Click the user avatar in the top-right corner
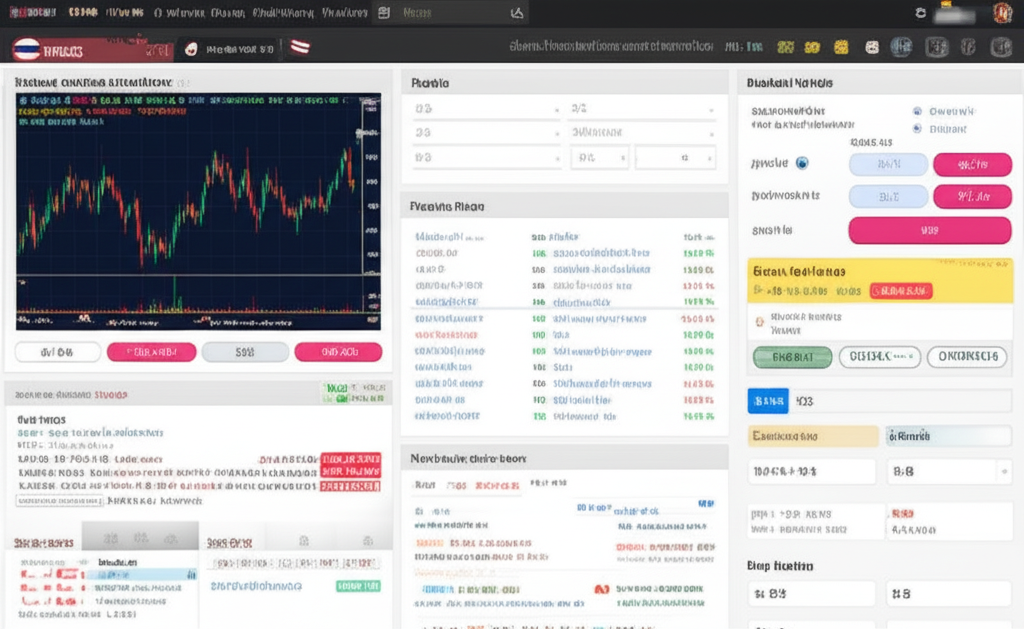 pos(1002,12)
